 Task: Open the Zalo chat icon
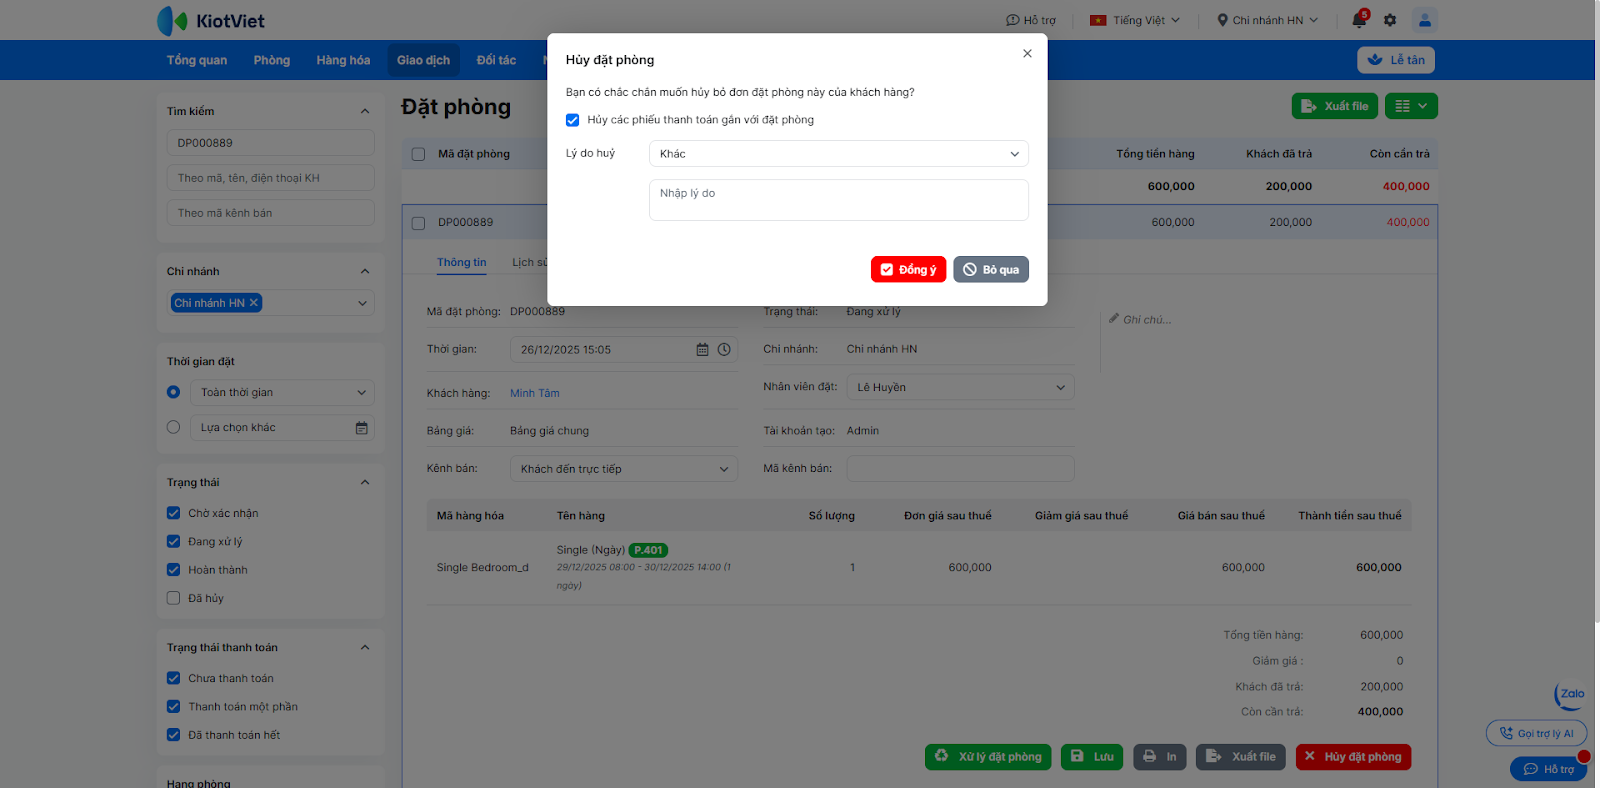click(x=1571, y=695)
